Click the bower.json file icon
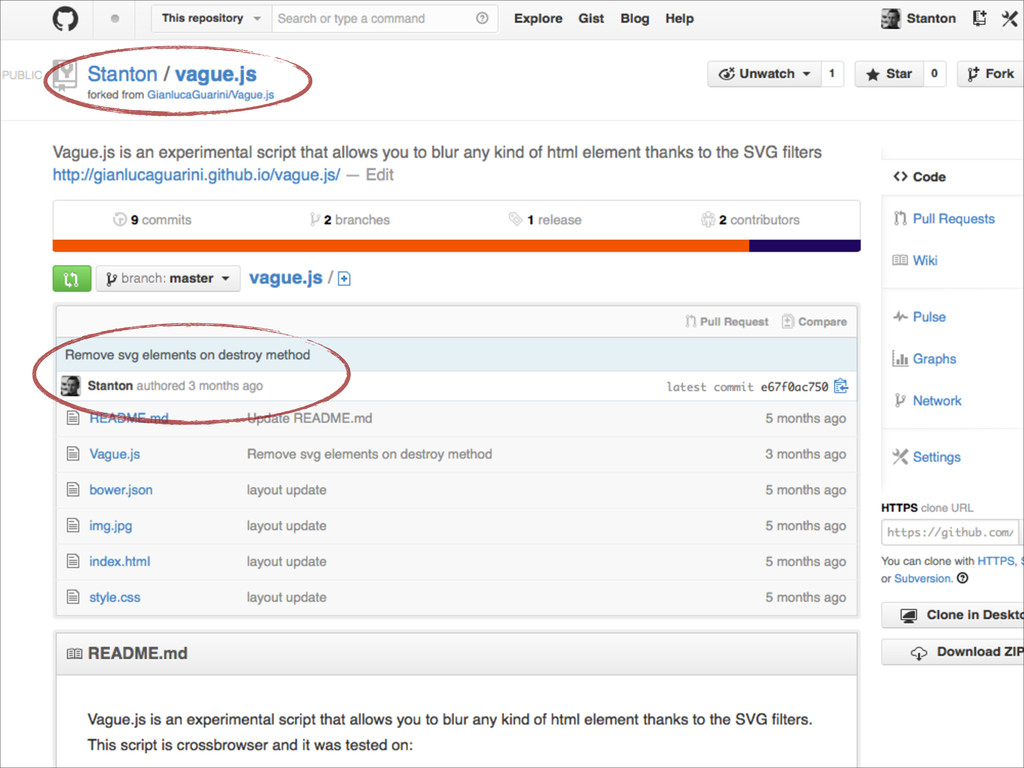Screen dimensions: 1024x768 coord(73,490)
